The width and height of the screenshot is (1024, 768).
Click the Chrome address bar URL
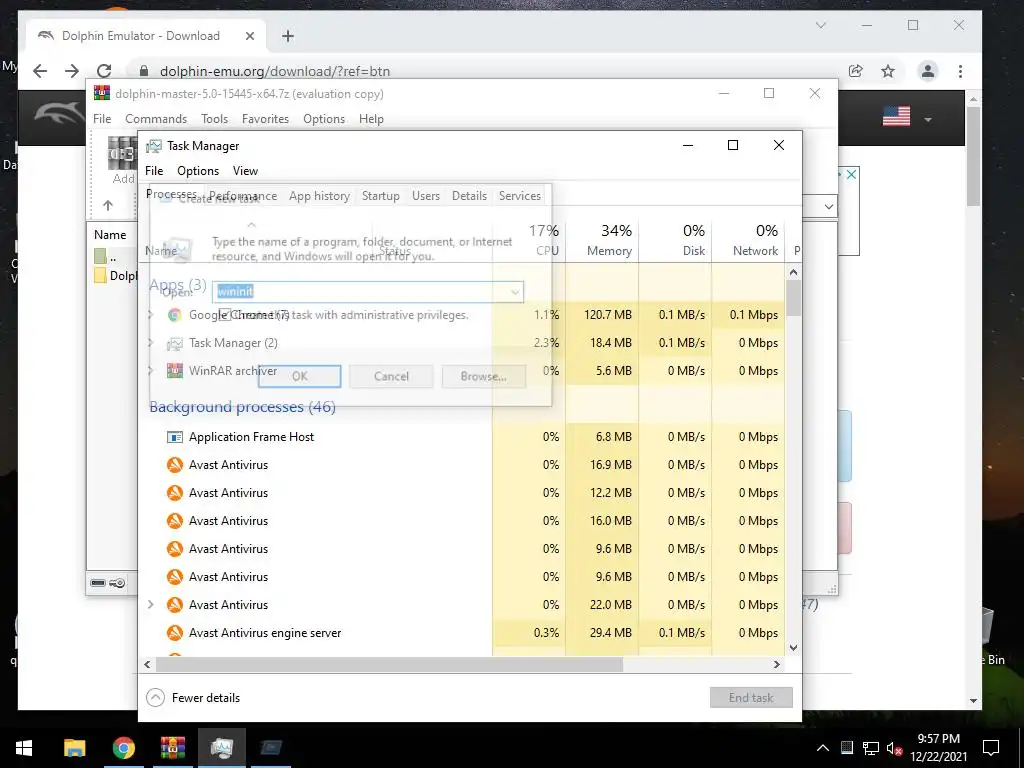coord(275,71)
